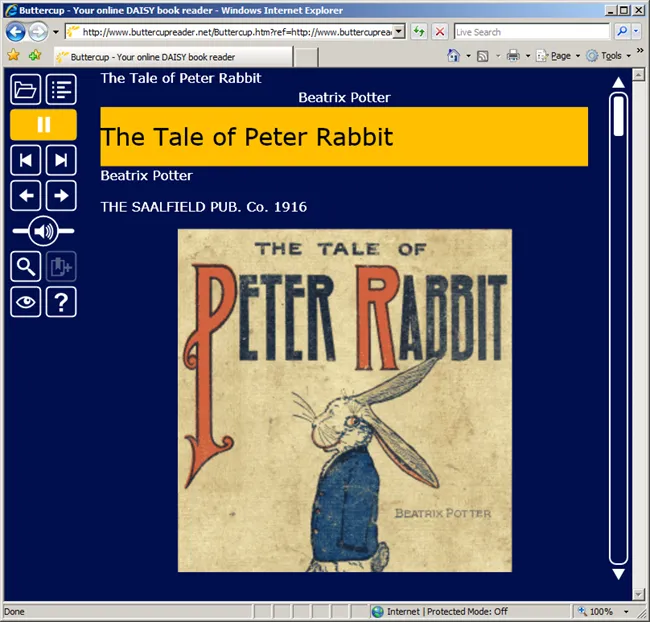650x622 pixels.
Task: Open help with the question mark icon
Action: pos(62,301)
